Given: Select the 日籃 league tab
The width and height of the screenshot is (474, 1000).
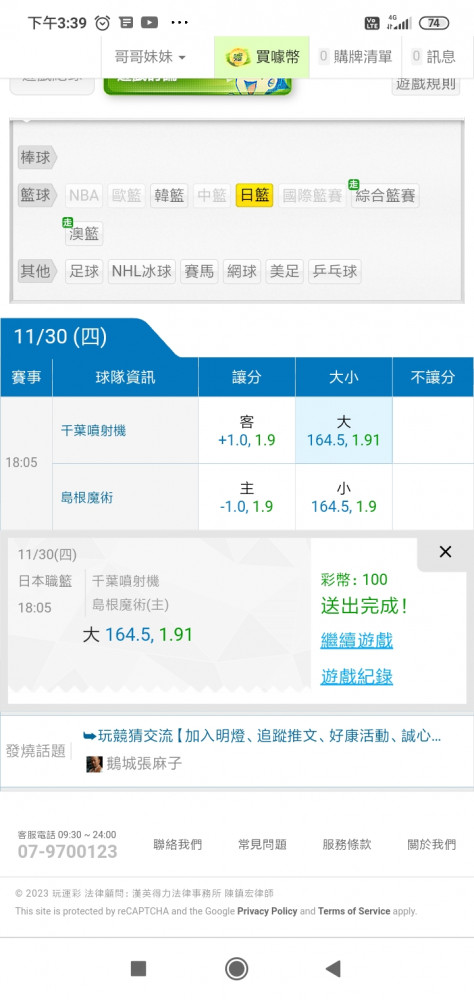Looking at the screenshot, I should pos(254,195).
